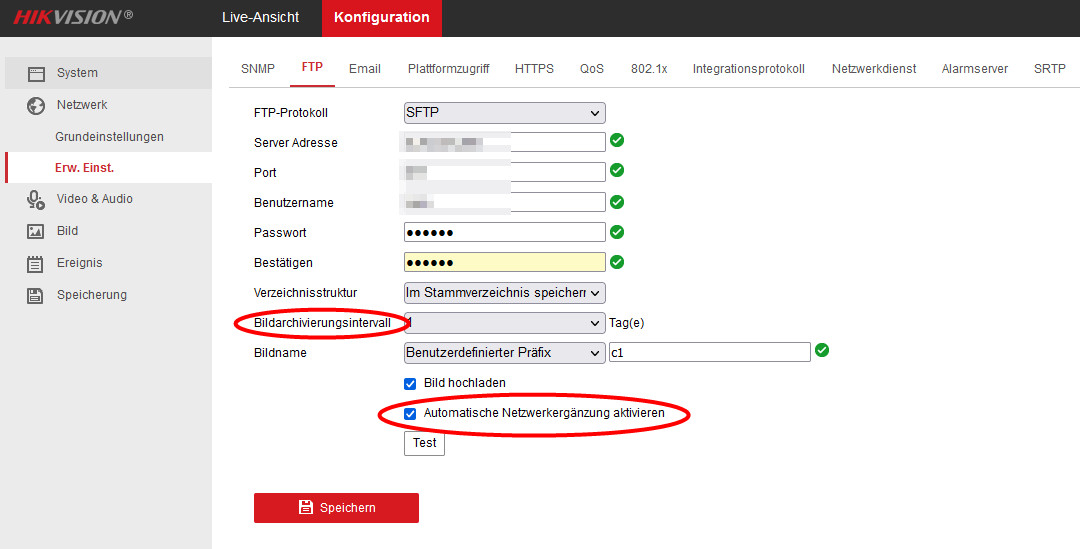The image size is (1080, 549).
Task: Click the Netzwerk globe icon
Action: click(x=36, y=105)
